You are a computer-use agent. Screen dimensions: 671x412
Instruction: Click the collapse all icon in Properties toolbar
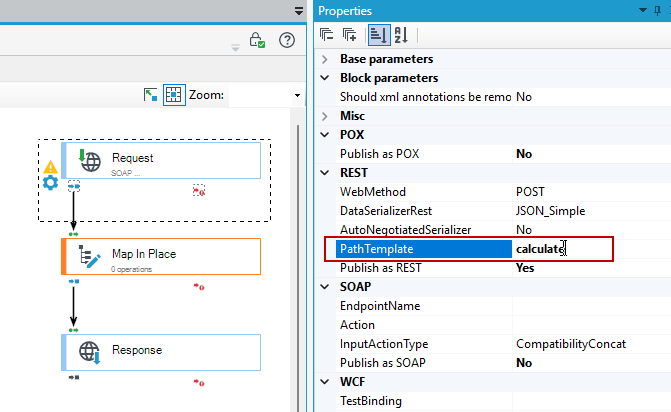pos(327,35)
